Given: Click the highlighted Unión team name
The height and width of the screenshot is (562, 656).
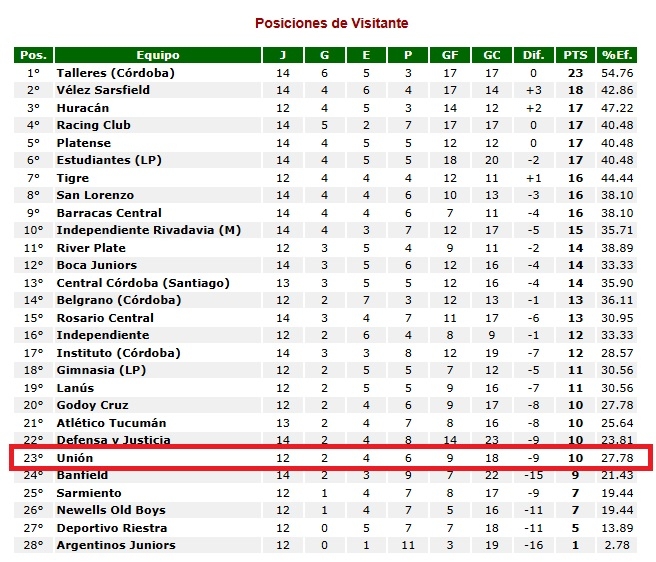Looking at the screenshot, I should [75, 458].
